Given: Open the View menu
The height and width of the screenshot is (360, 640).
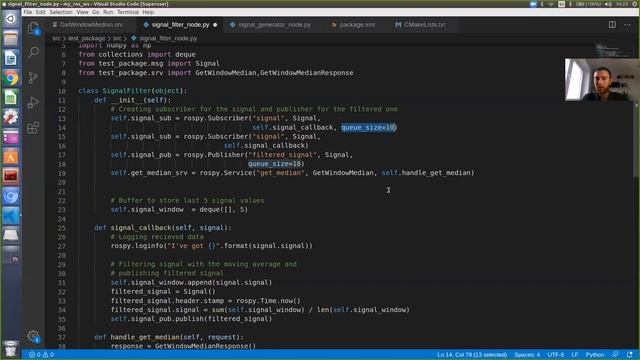Looking at the screenshot, I should click(x=82, y=12).
